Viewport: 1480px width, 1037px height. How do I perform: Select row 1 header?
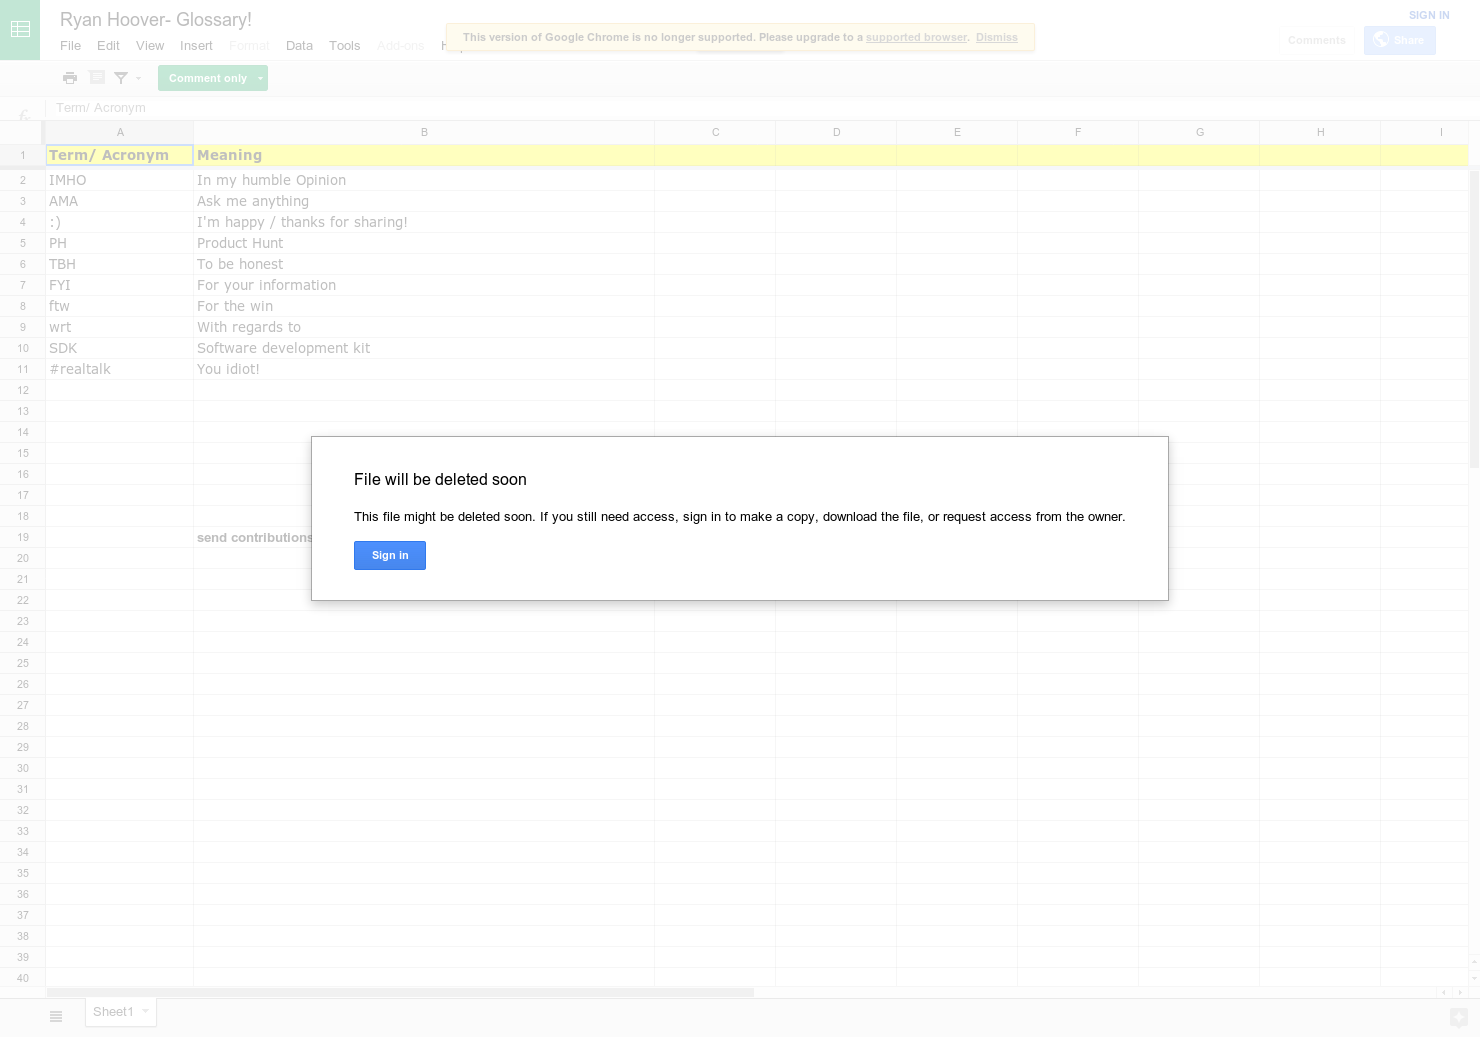(23, 155)
